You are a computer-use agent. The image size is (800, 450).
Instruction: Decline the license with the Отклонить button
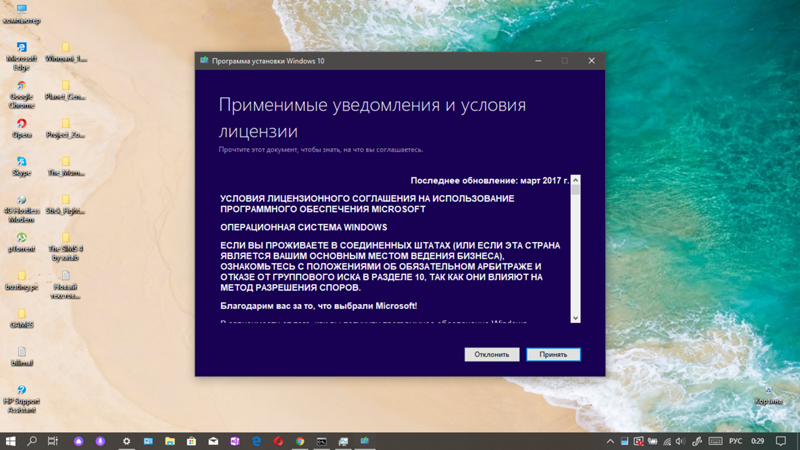[492, 354]
